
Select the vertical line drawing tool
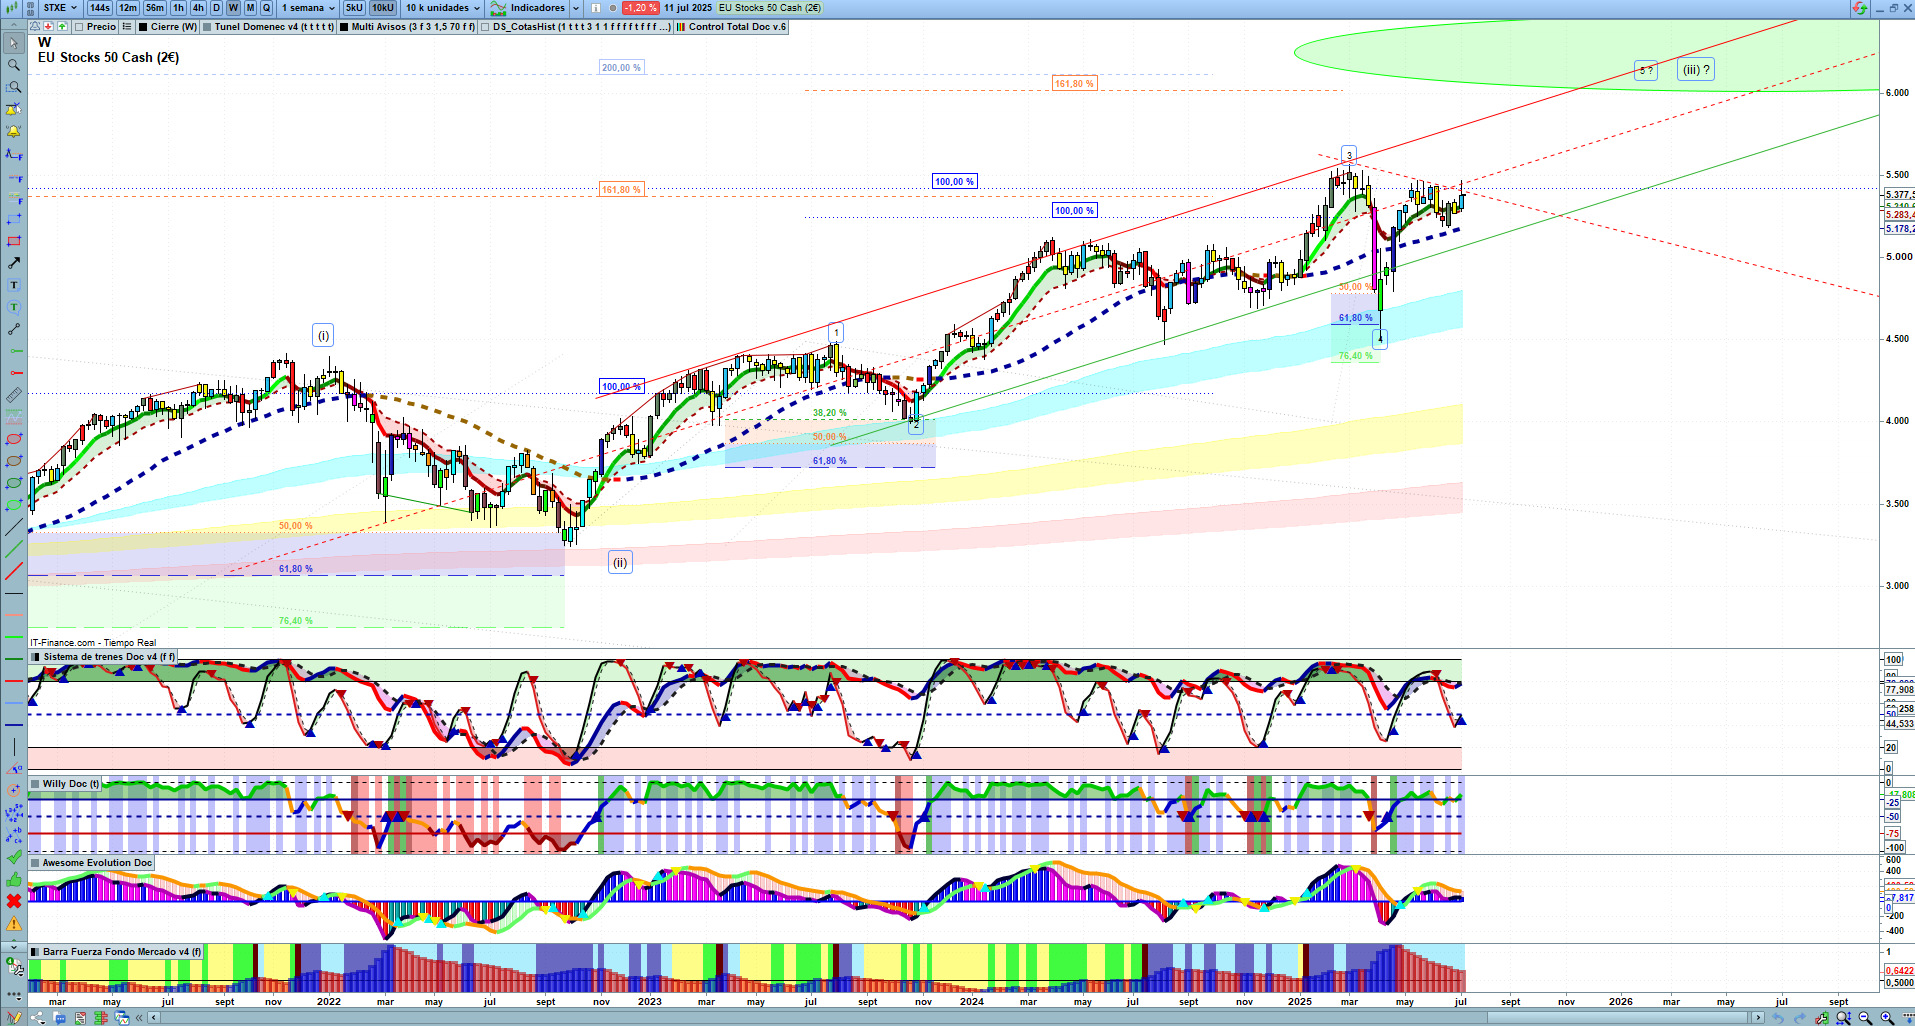tap(14, 747)
